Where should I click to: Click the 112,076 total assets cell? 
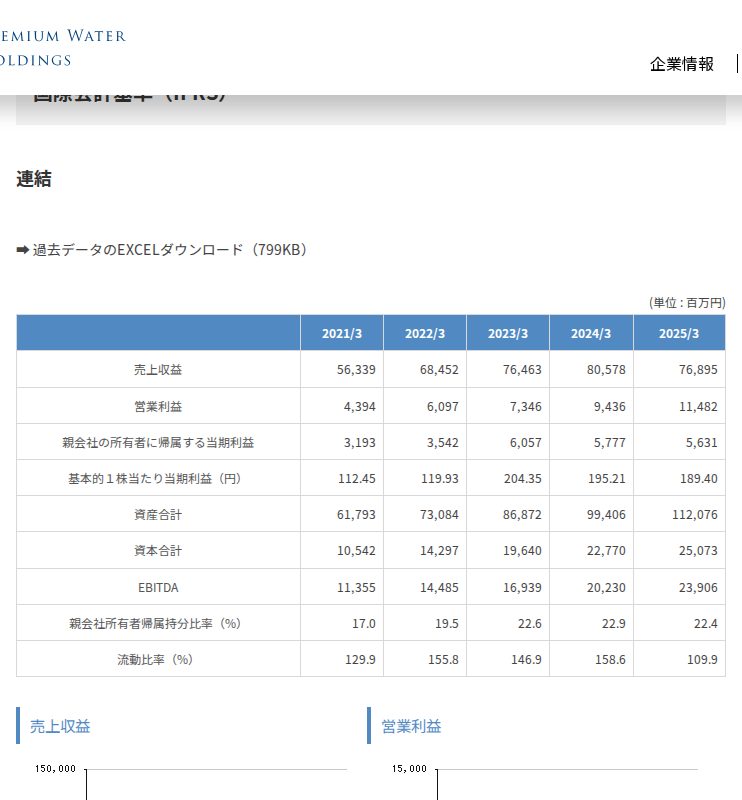tap(679, 514)
